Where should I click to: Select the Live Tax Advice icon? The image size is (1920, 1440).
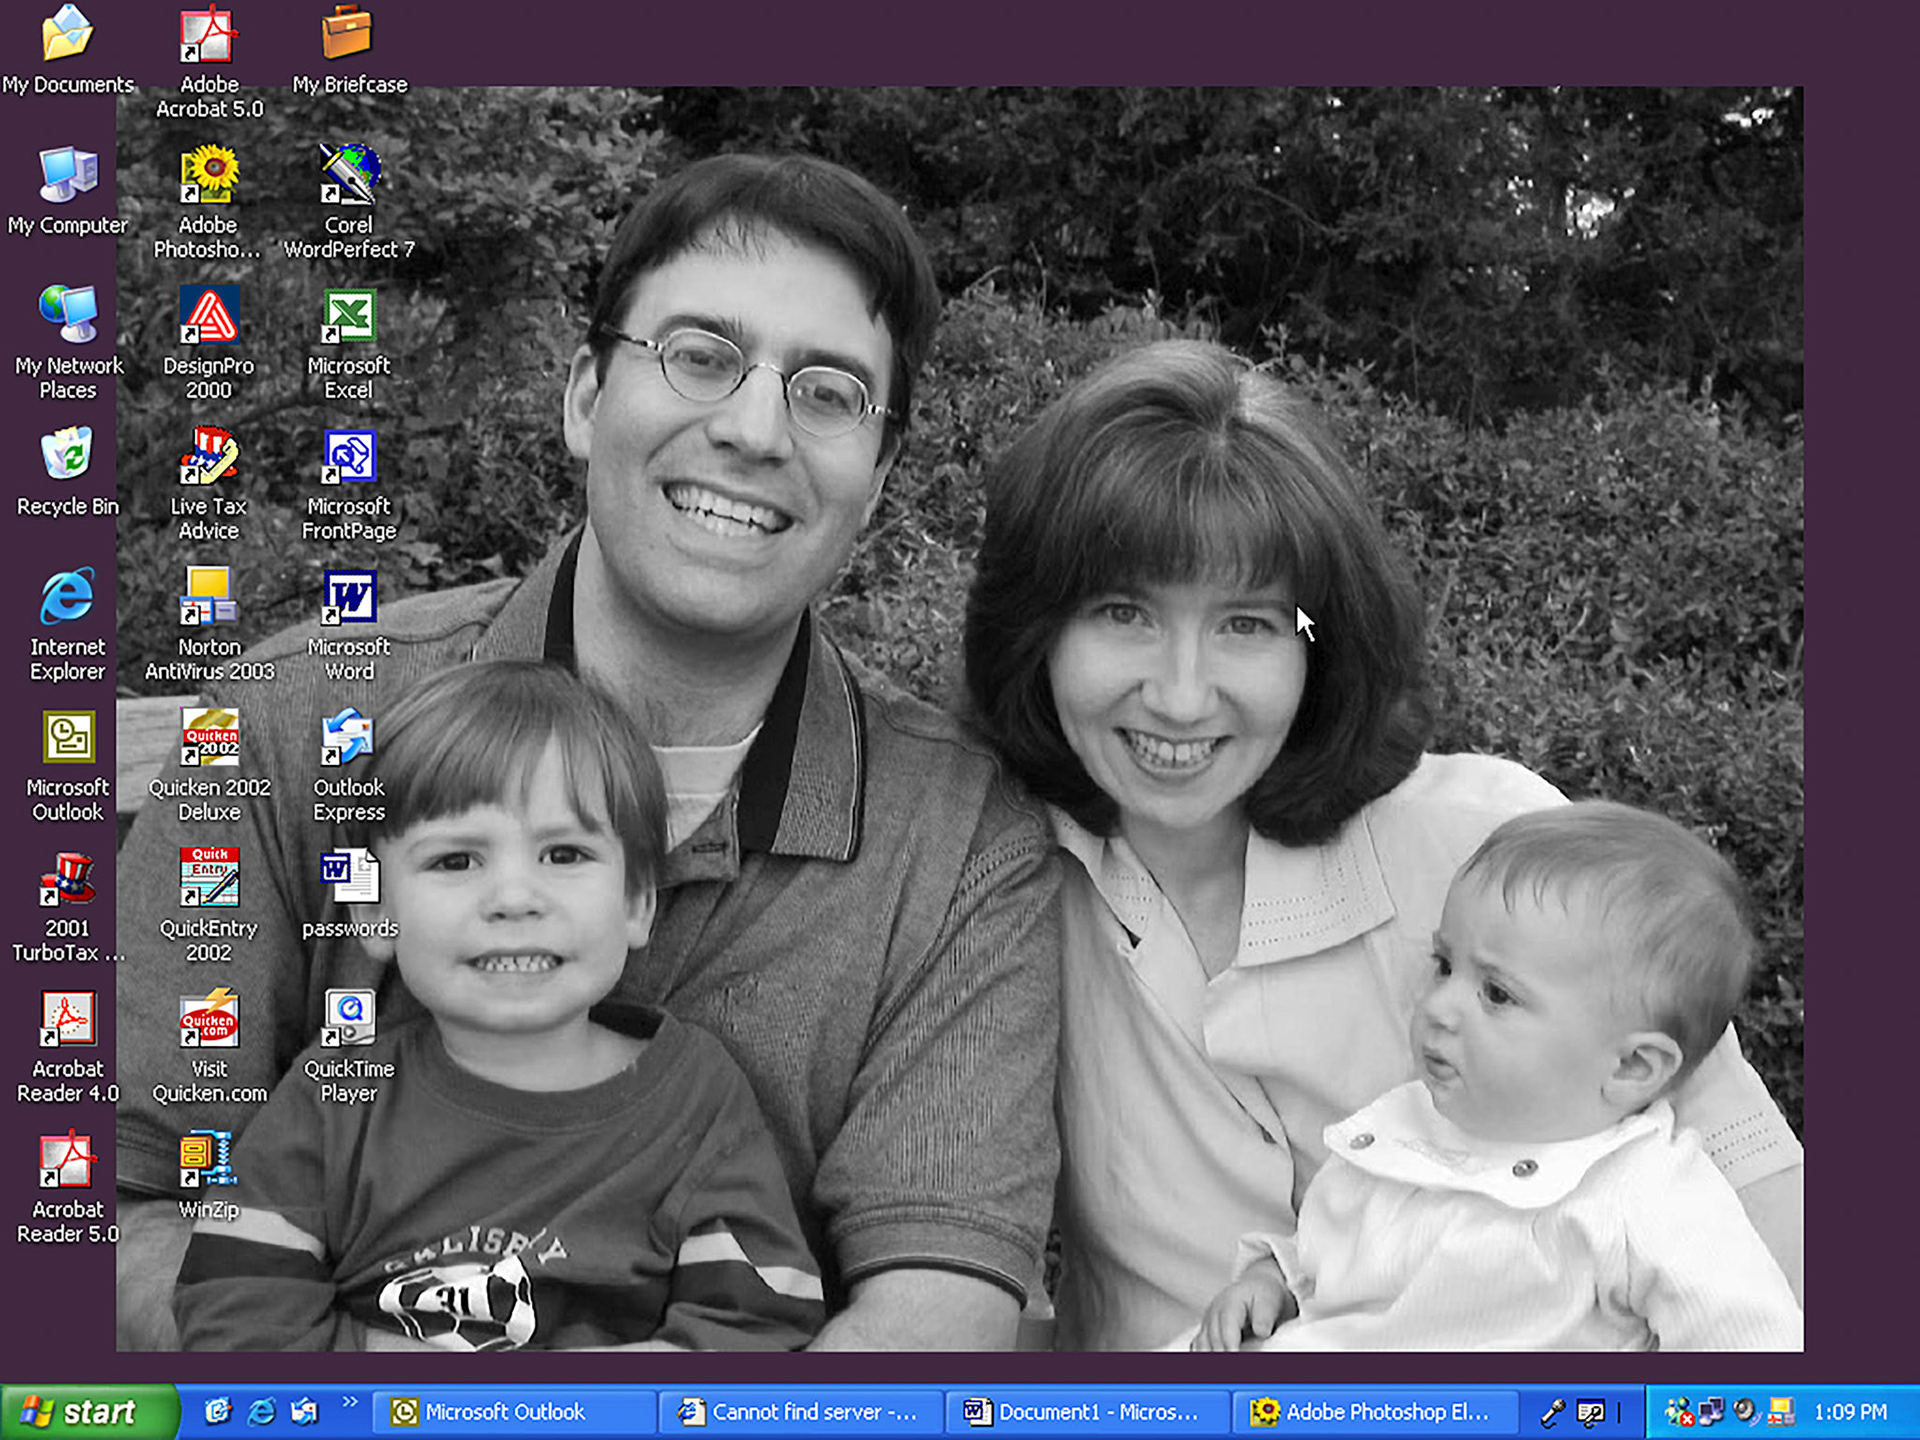[209, 457]
